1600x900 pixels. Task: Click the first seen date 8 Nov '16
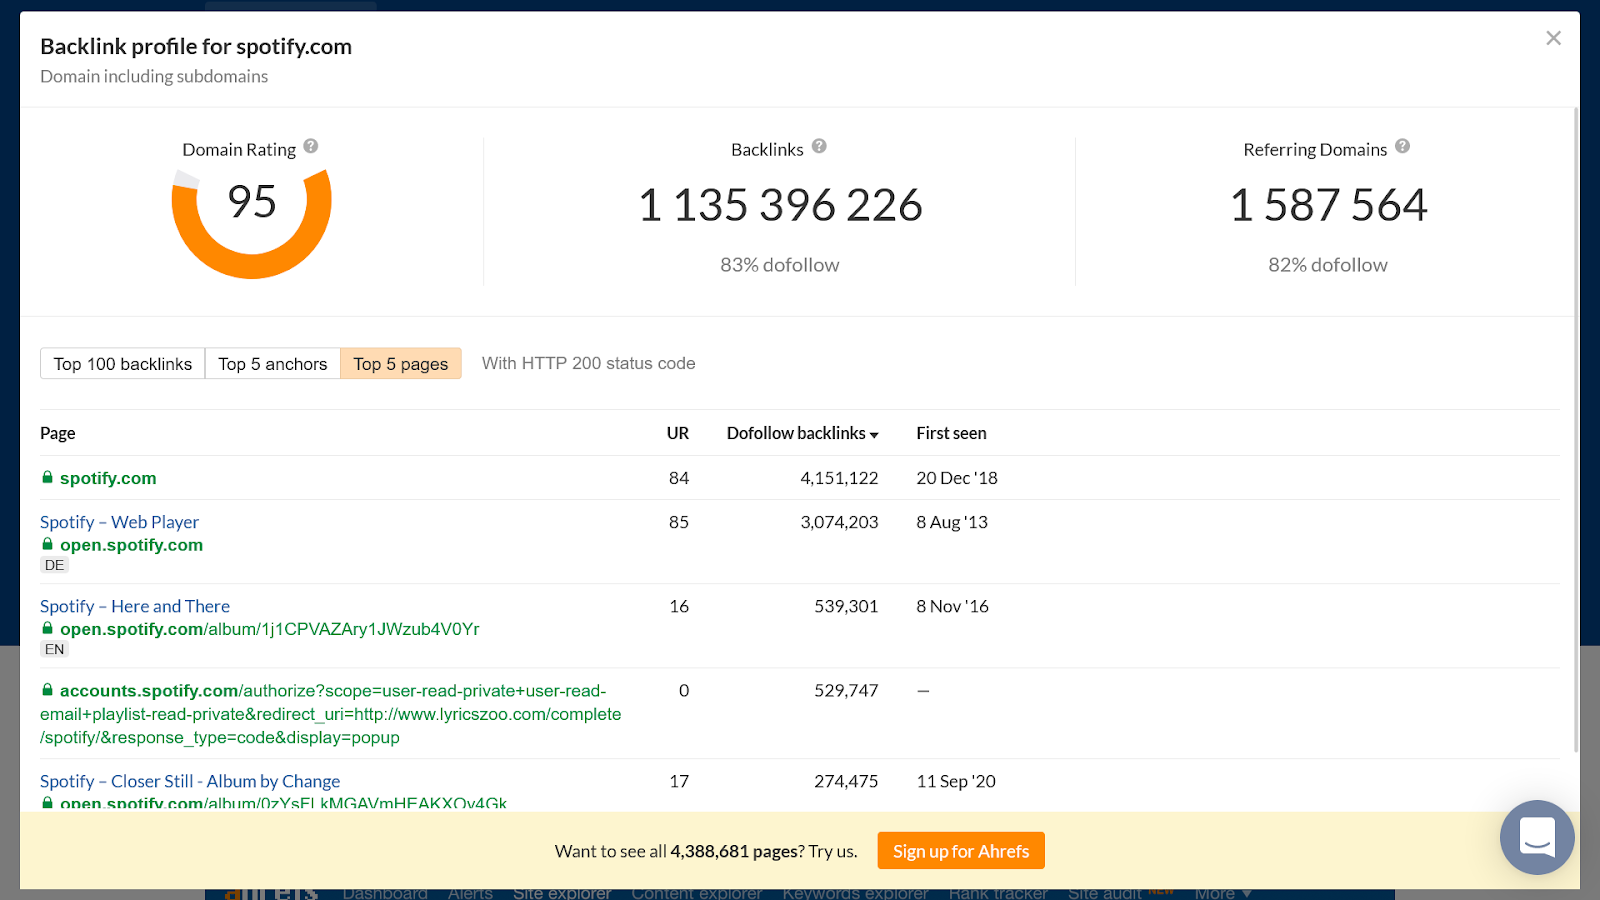click(953, 606)
